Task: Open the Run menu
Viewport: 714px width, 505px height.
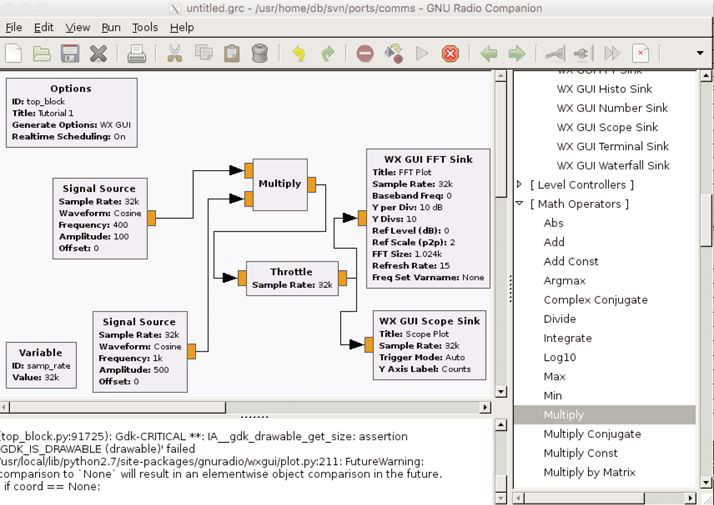Action: (111, 27)
